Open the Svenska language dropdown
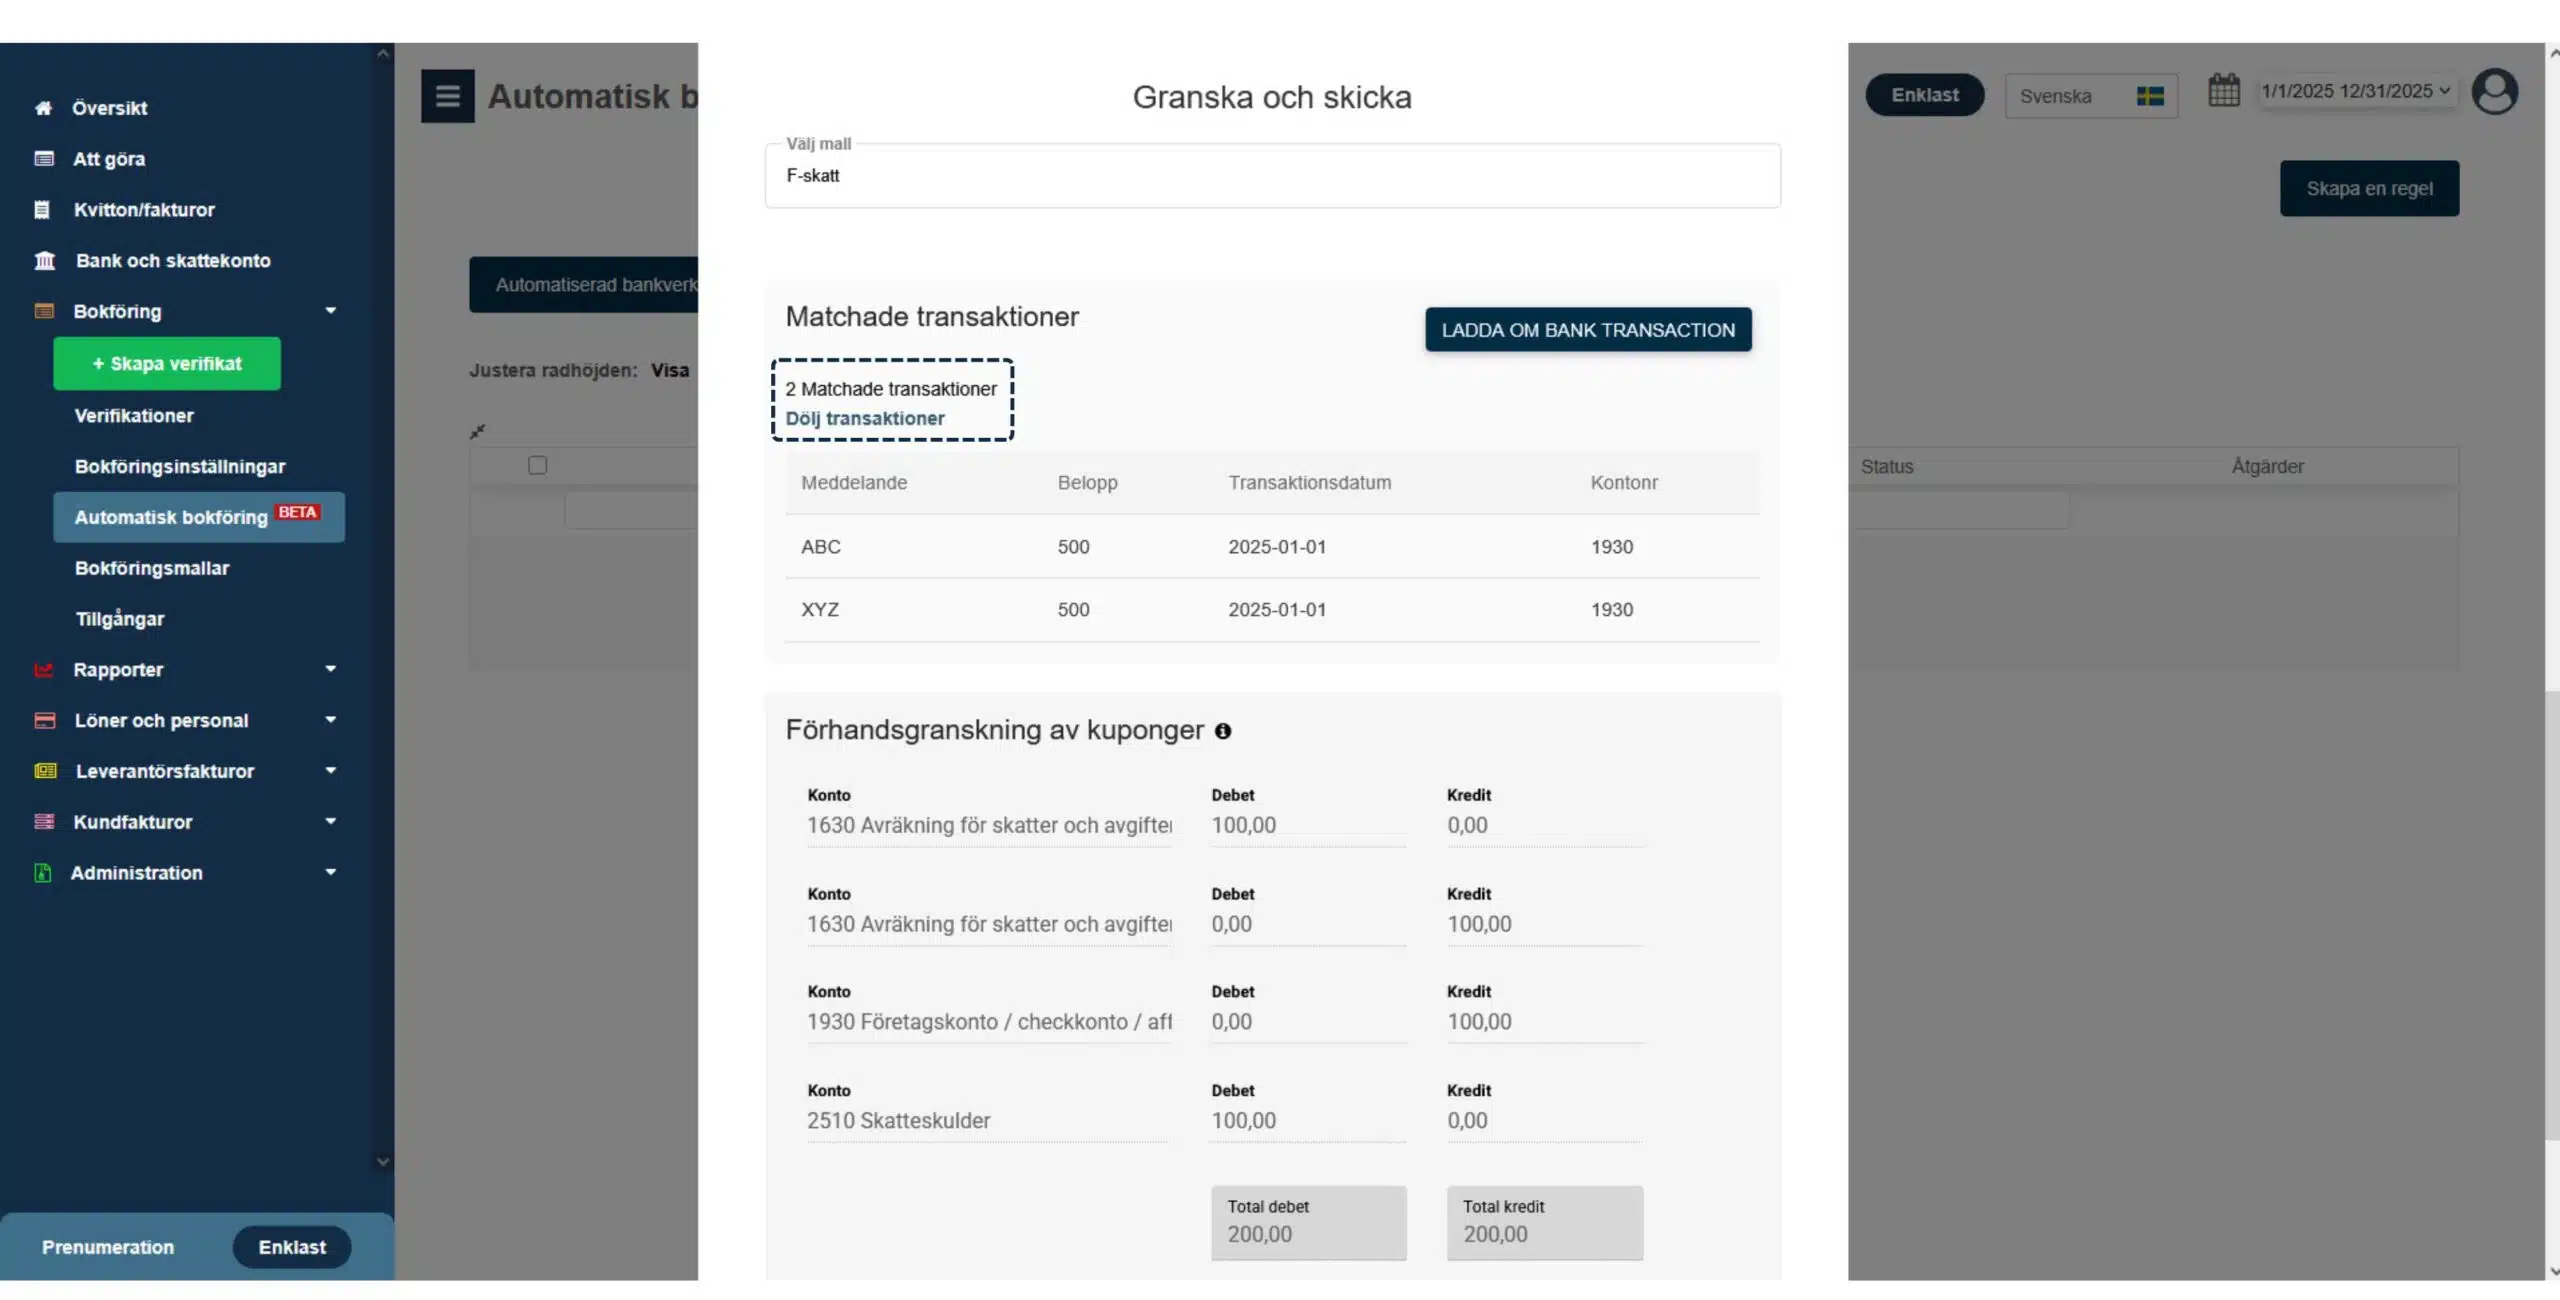Image resolution: width=2560 pixels, height=1300 pixels. (2091, 96)
